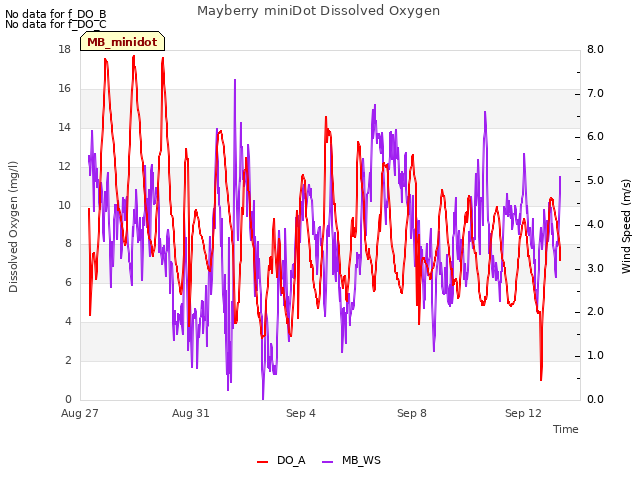
Task: Click the 5.0 tick on wind speed axis
Action: pyautogui.click(x=596, y=180)
